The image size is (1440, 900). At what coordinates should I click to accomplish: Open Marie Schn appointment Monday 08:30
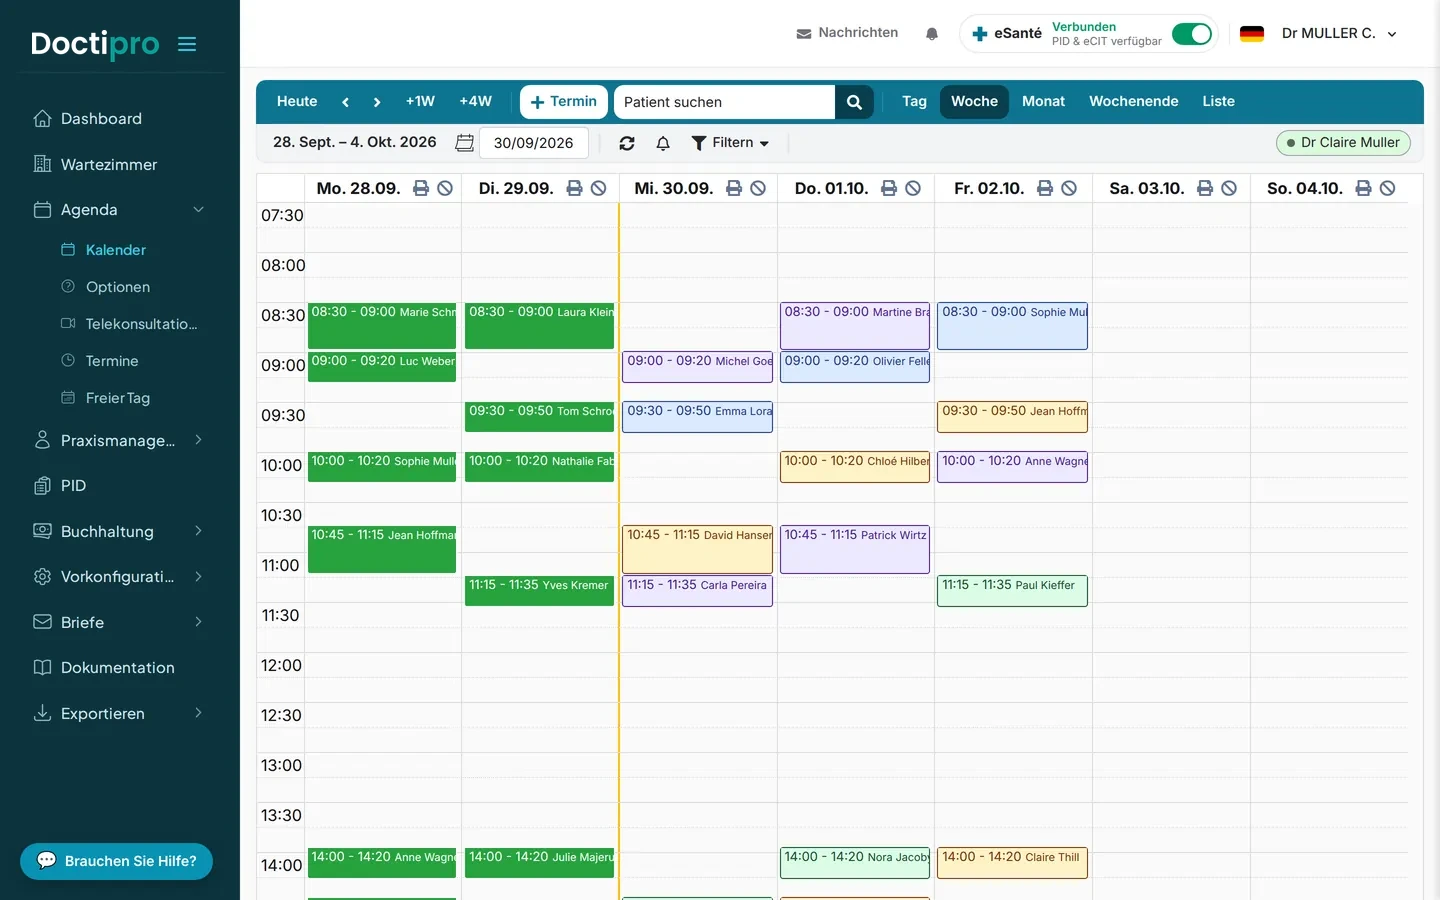[x=382, y=326]
